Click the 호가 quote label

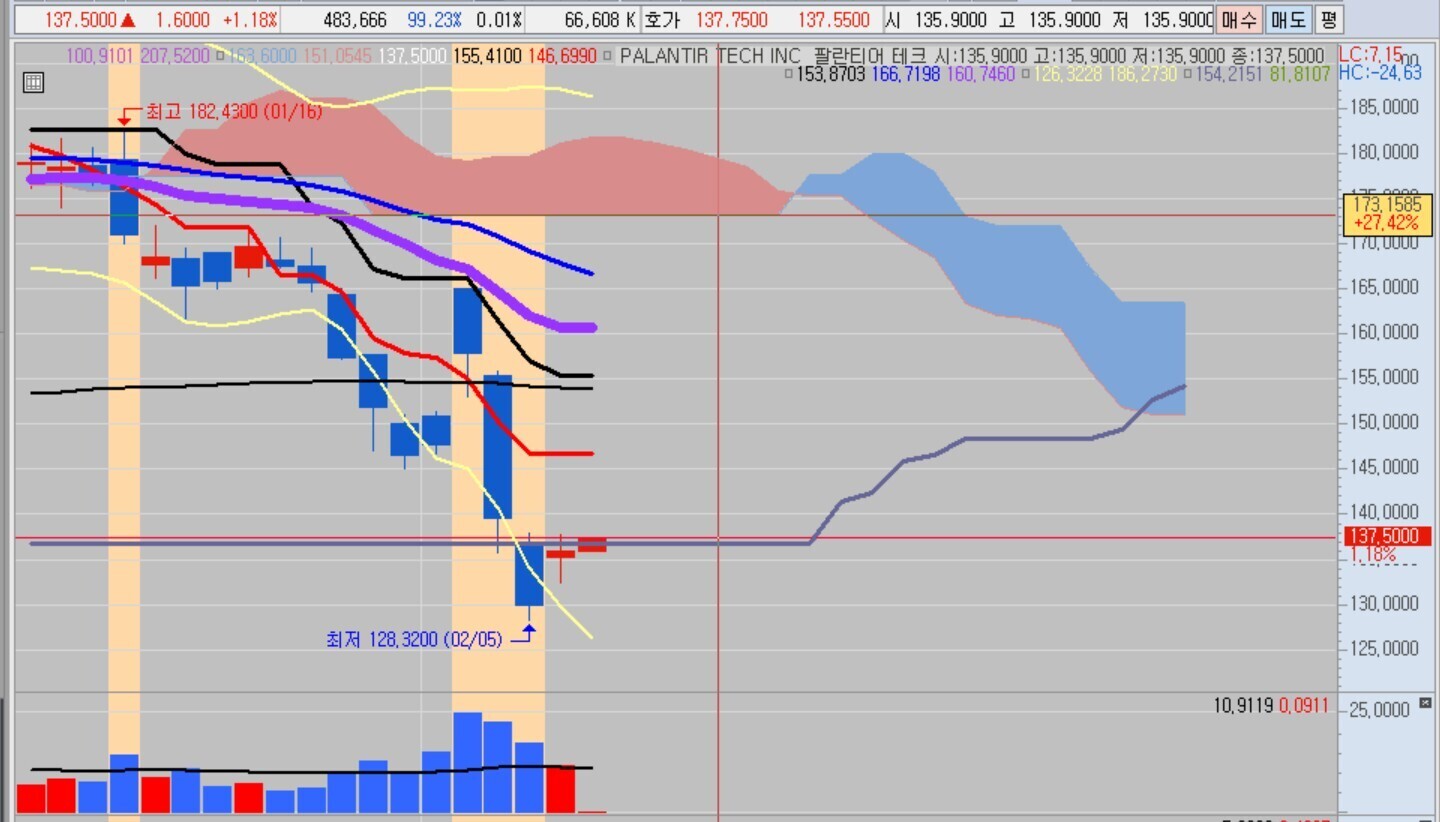(662, 20)
